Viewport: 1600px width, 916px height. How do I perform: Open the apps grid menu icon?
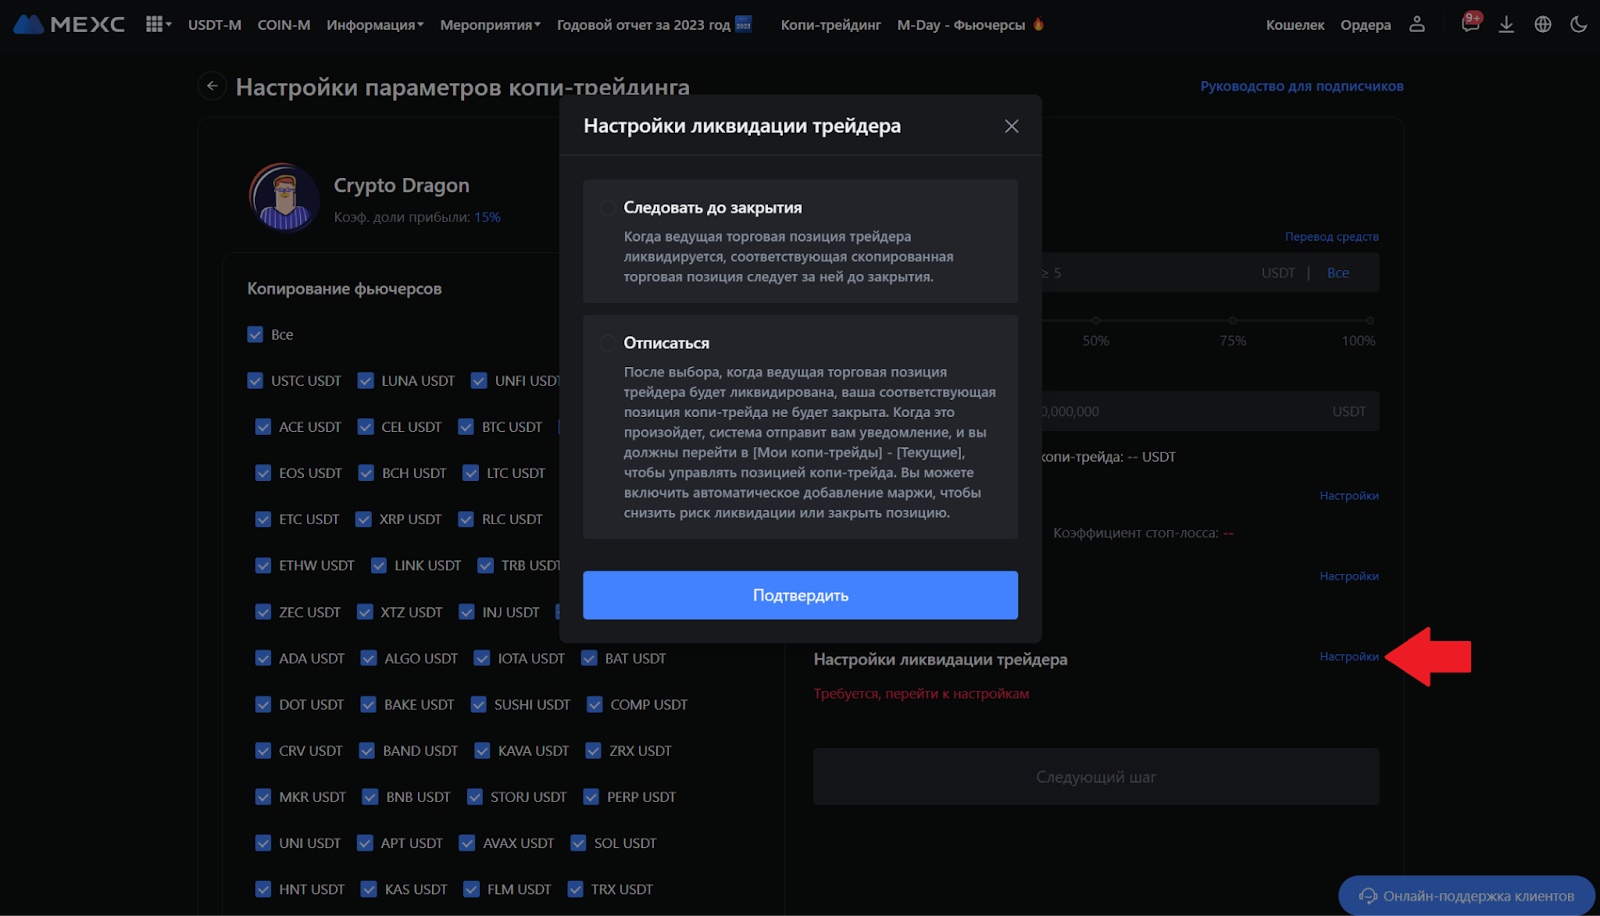155,24
